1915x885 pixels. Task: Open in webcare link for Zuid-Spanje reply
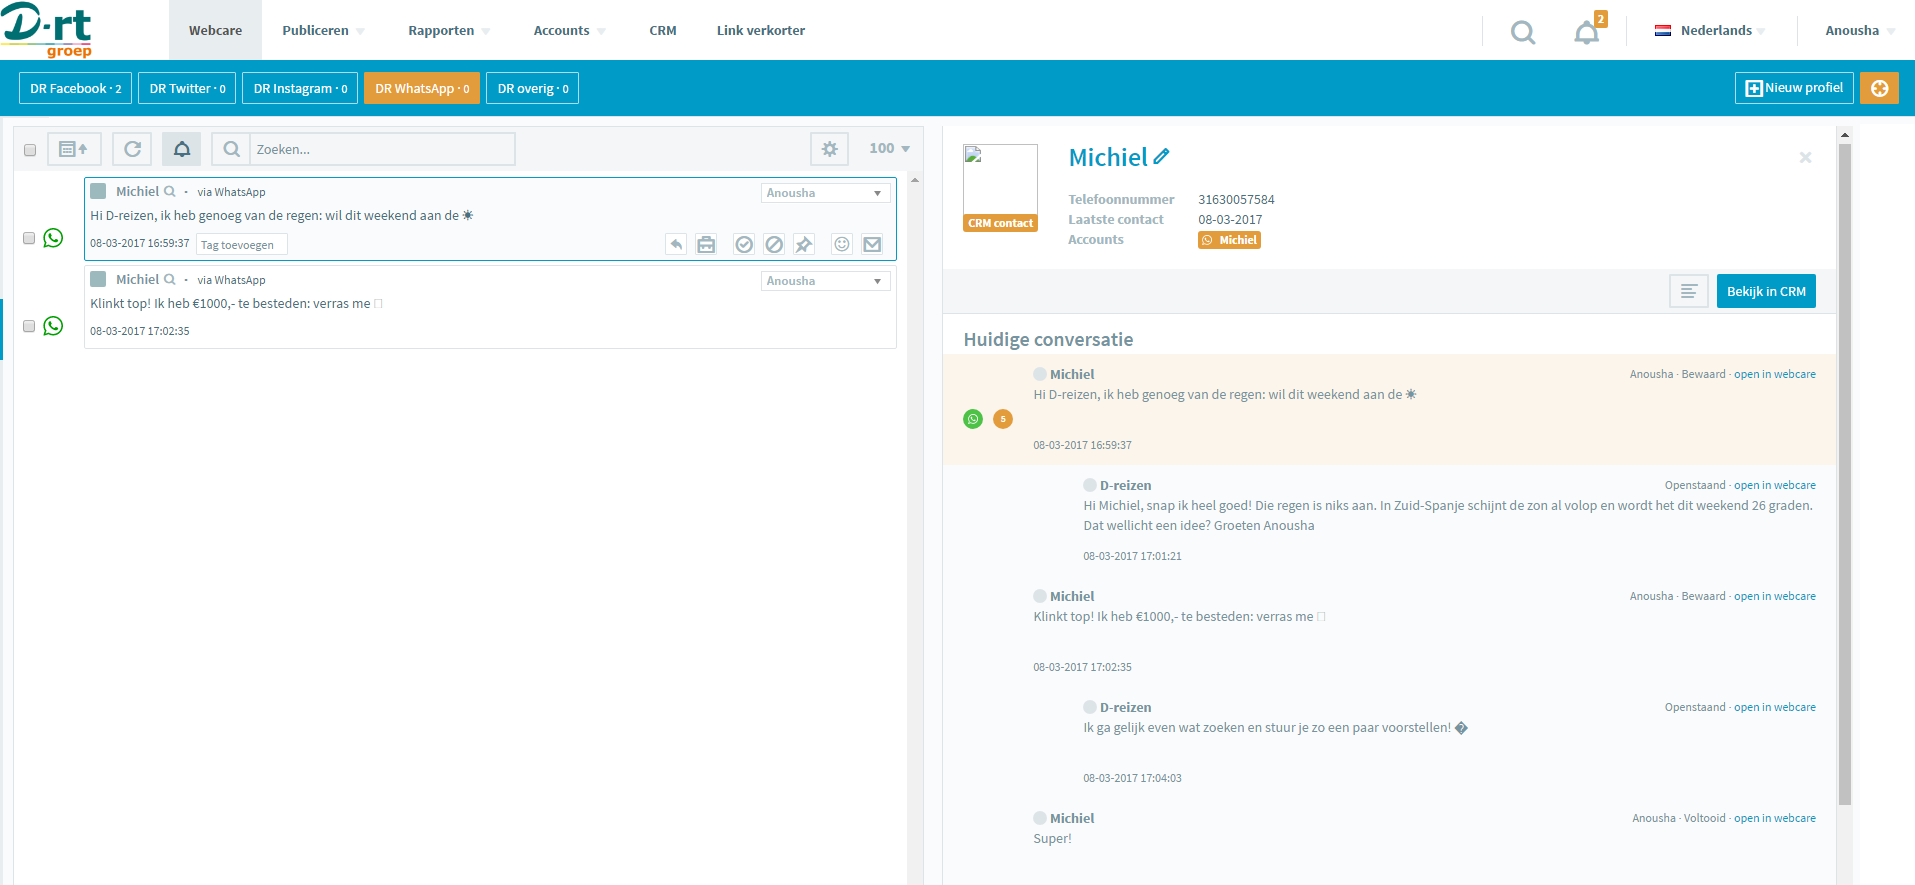pos(1775,485)
